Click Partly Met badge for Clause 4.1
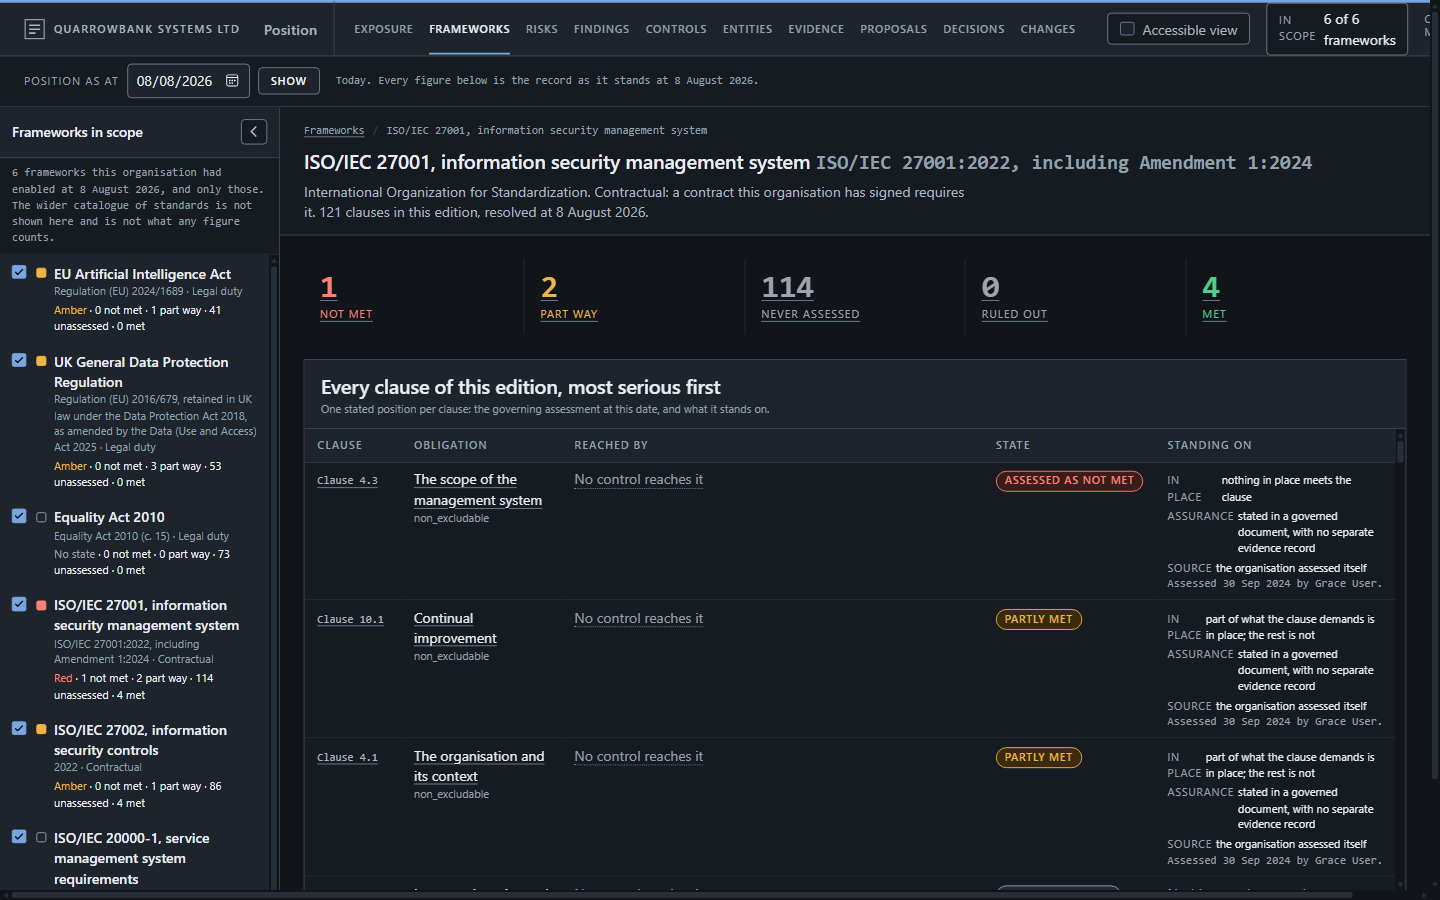 pos(1038,757)
